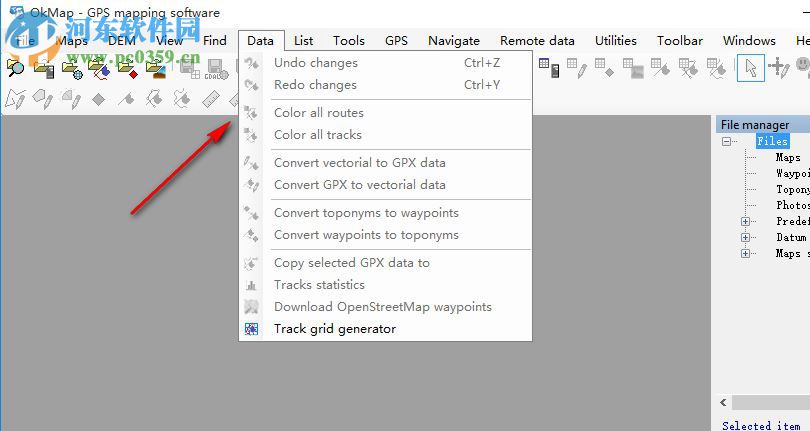The image size is (810, 431).
Task: Click the GDAL save icon
Action: point(216,69)
